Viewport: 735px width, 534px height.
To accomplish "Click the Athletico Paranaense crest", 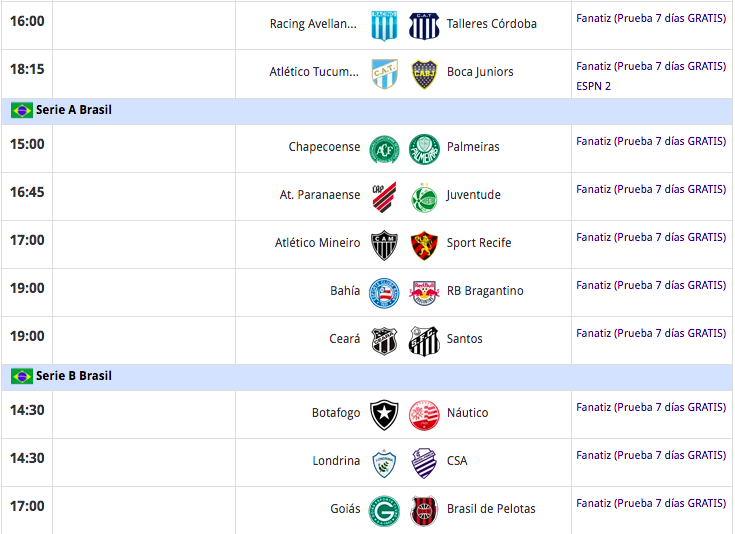I will pos(384,196).
